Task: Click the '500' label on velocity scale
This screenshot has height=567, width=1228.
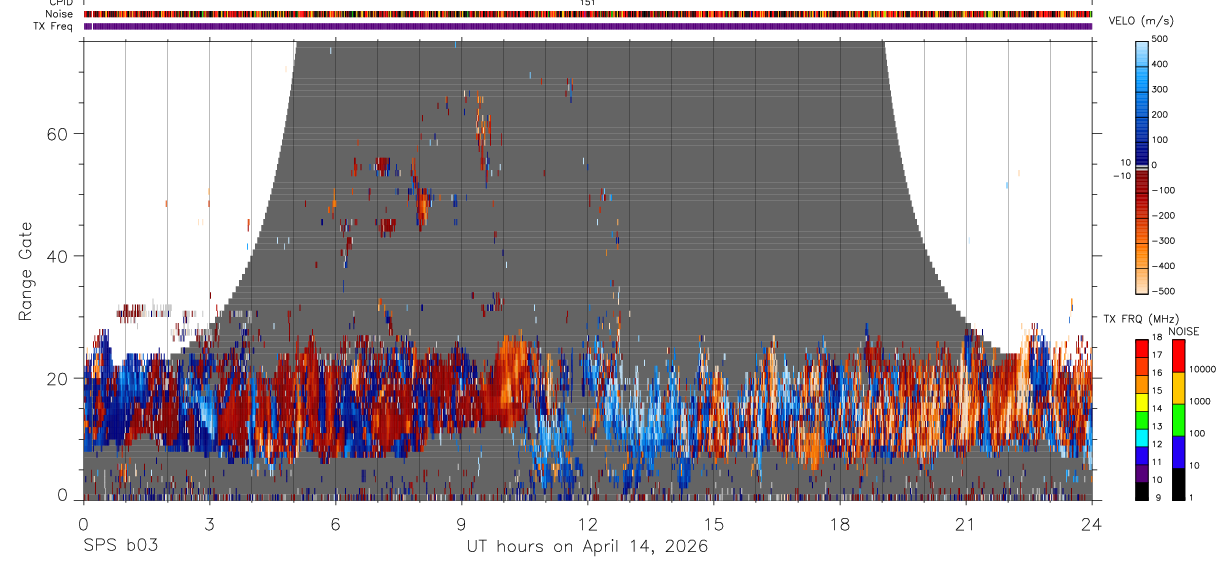Action: [x=1160, y=39]
